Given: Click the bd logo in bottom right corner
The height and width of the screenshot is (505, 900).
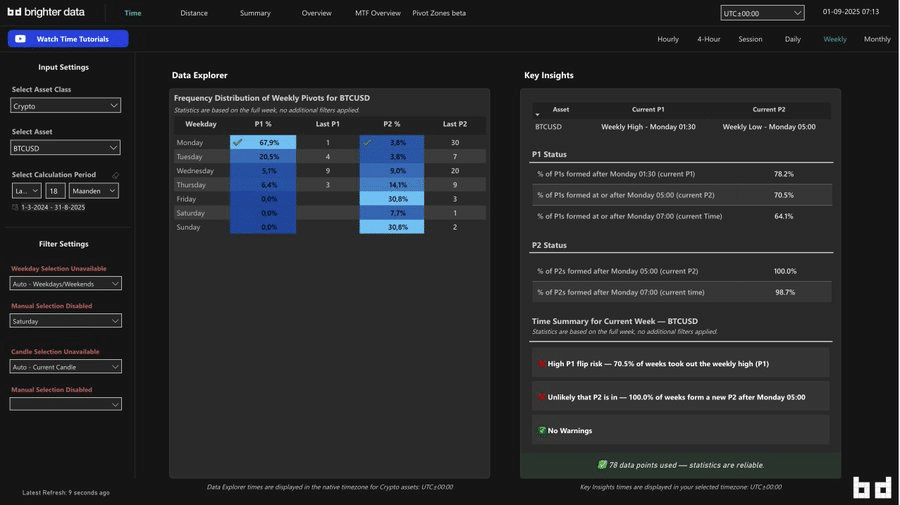Looking at the screenshot, I should click(871, 487).
